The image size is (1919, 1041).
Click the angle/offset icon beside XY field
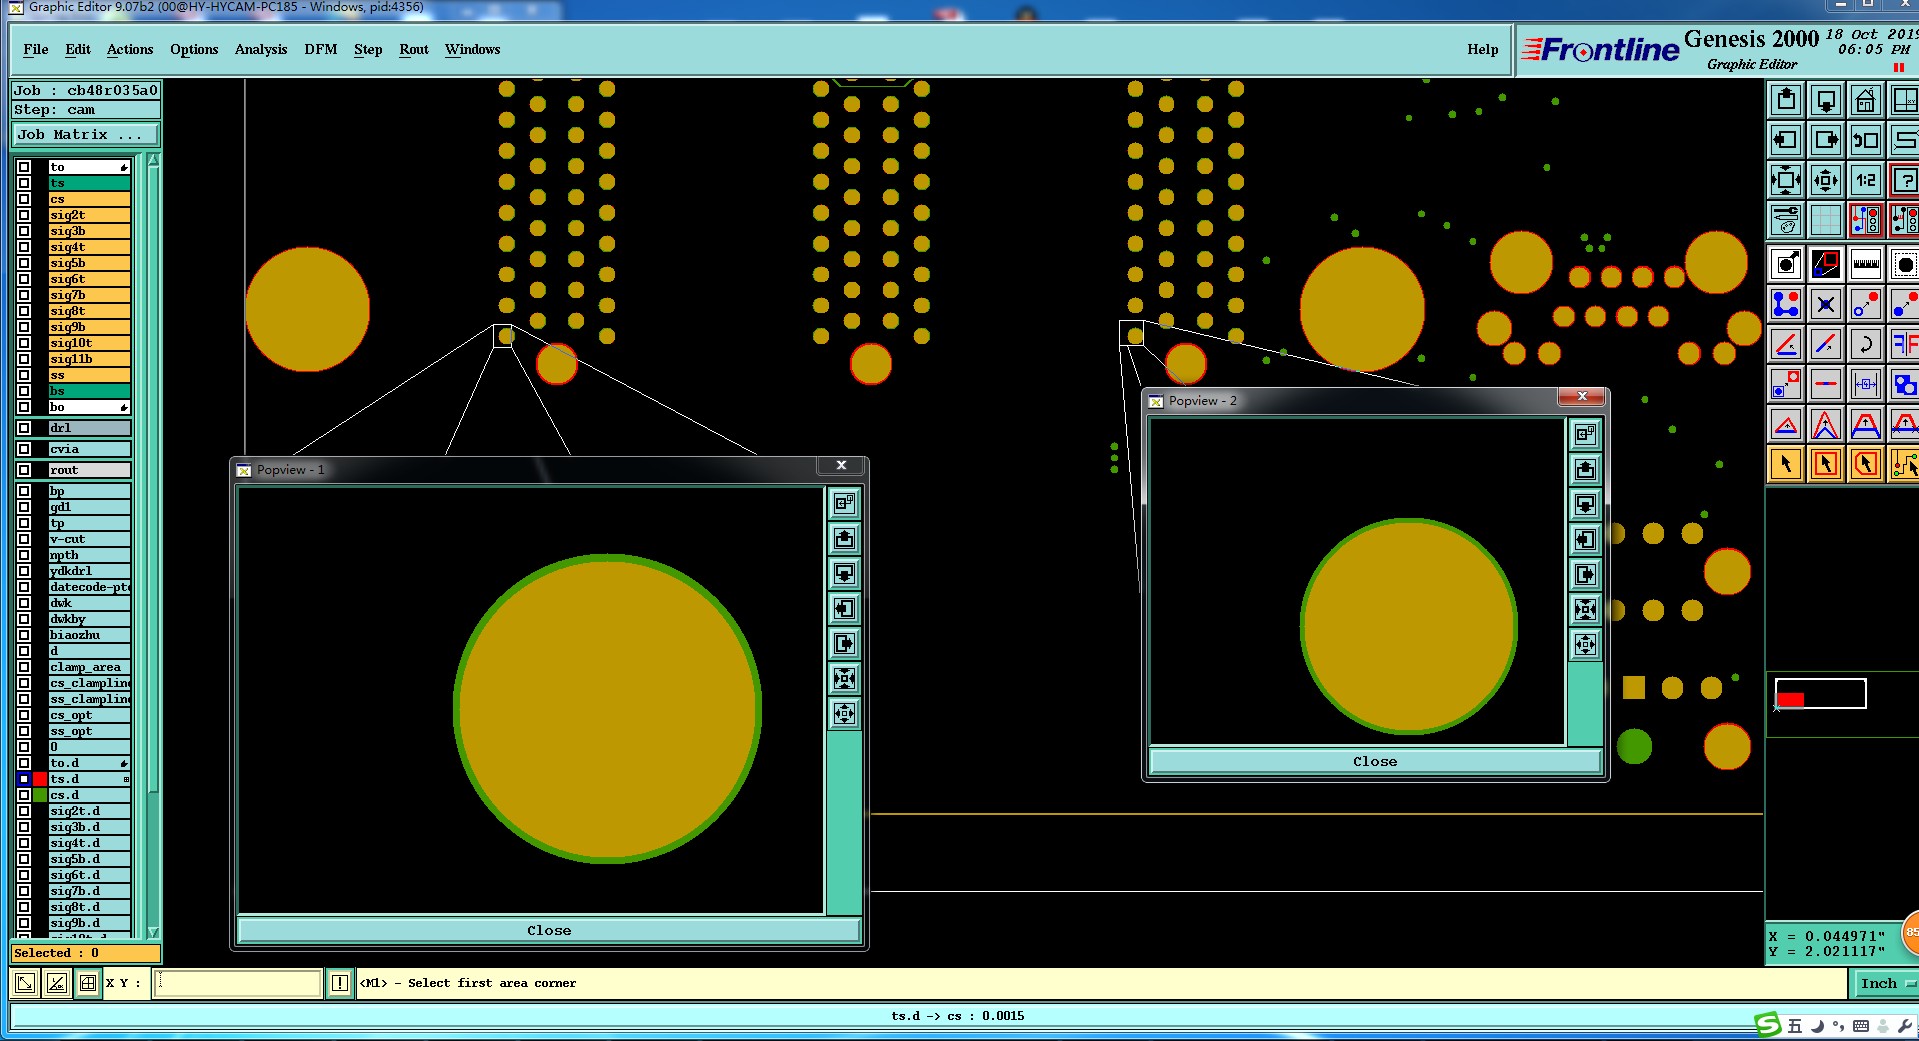pos(57,983)
